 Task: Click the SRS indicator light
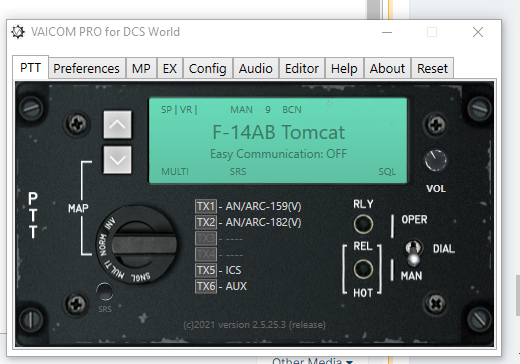pyautogui.click(x=104, y=291)
